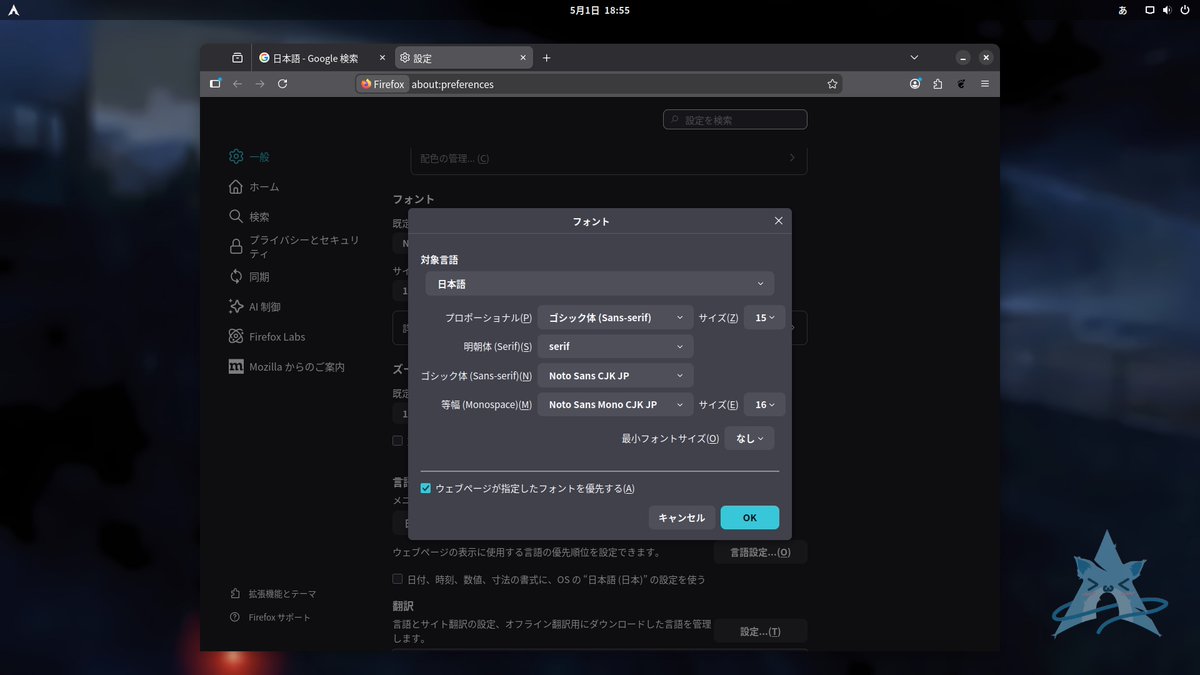Switch to 日本語 - Google 検索 tab
This screenshot has width=1200, height=675.
[321, 58]
